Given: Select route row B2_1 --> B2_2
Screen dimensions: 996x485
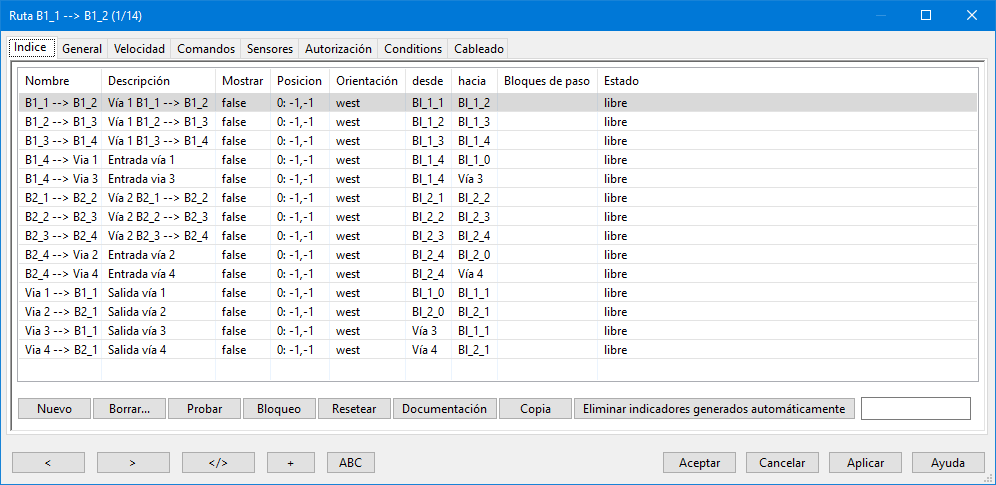Looking at the screenshot, I should (x=498, y=197).
